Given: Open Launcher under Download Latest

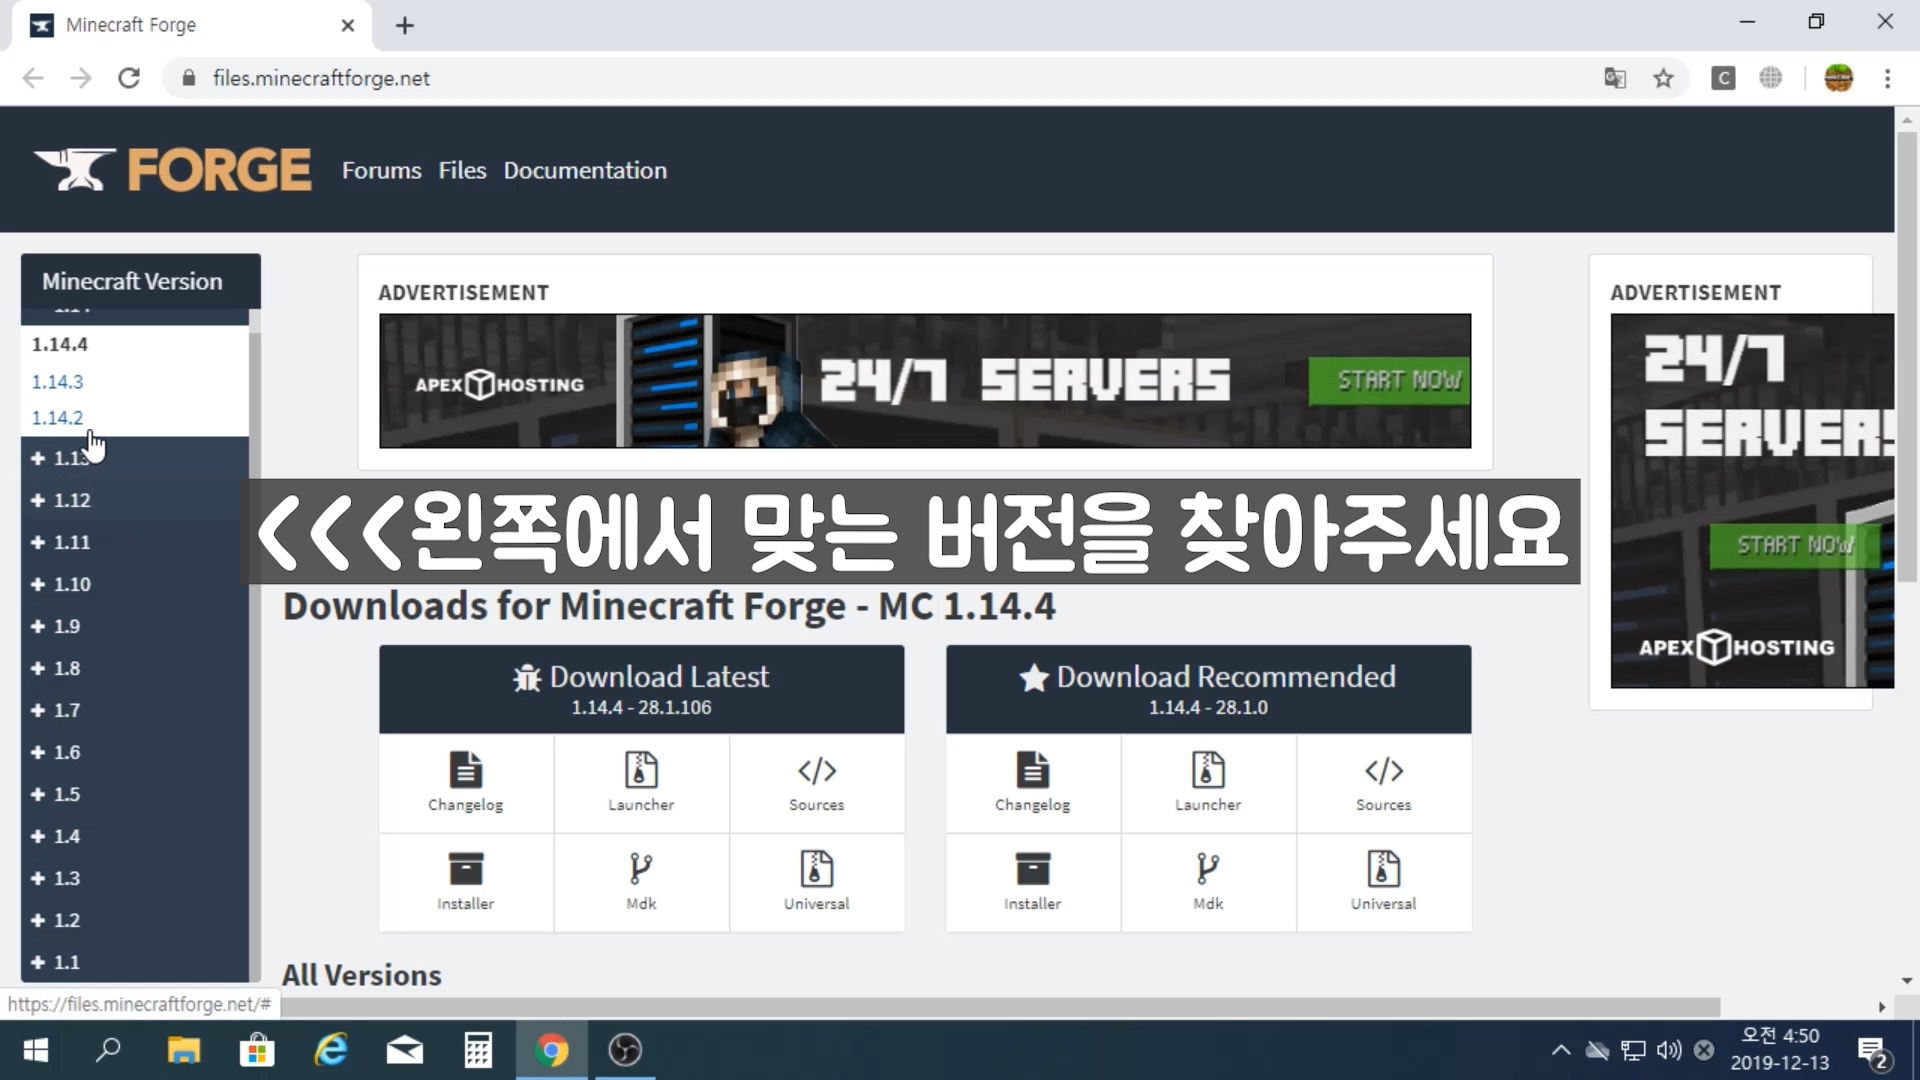Looking at the screenshot, I should [x=641, y=783].
